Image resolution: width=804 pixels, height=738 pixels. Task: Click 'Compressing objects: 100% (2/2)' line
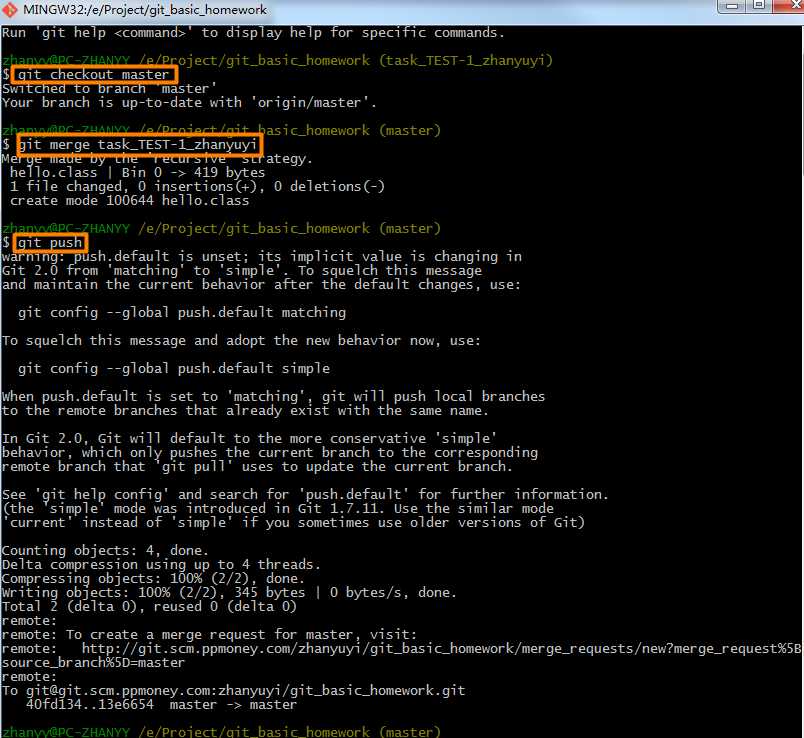pyautogui.click(x=153, y=579)
